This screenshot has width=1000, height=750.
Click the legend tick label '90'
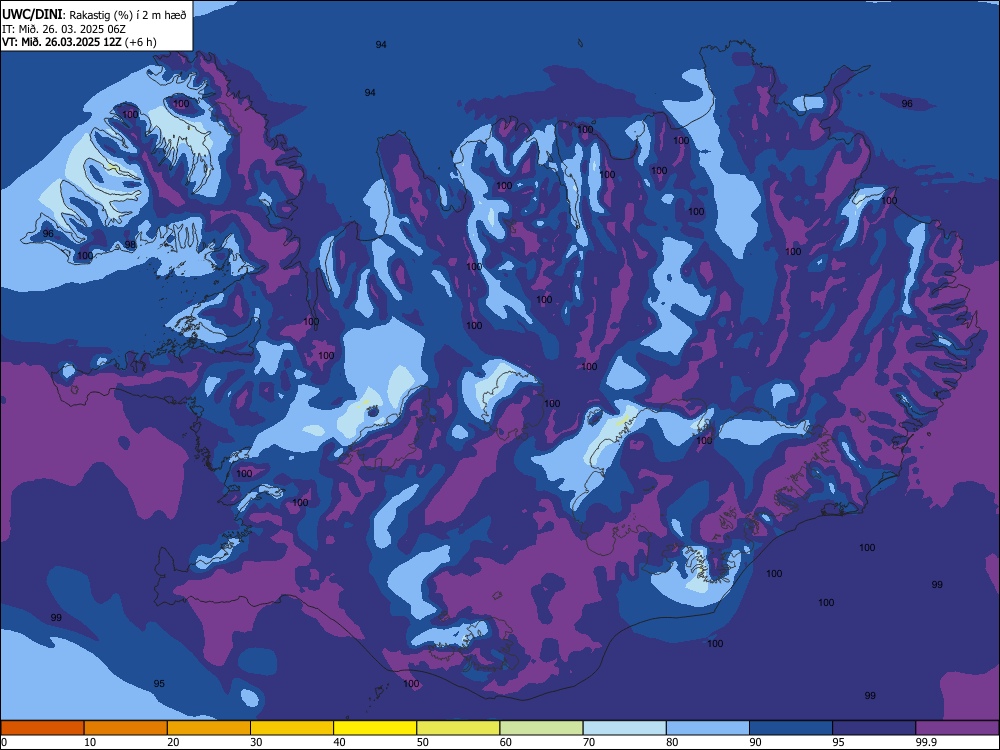pyautogui.click(x=756, y=742)
